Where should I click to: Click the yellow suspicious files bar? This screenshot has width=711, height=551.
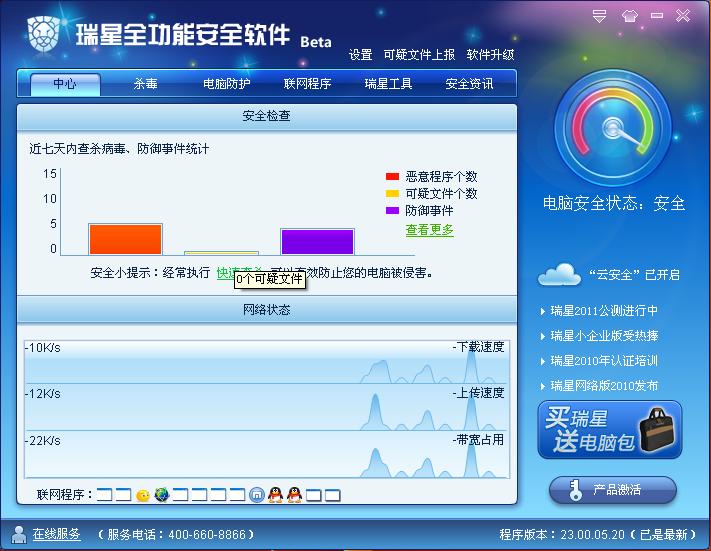(221, 253)
